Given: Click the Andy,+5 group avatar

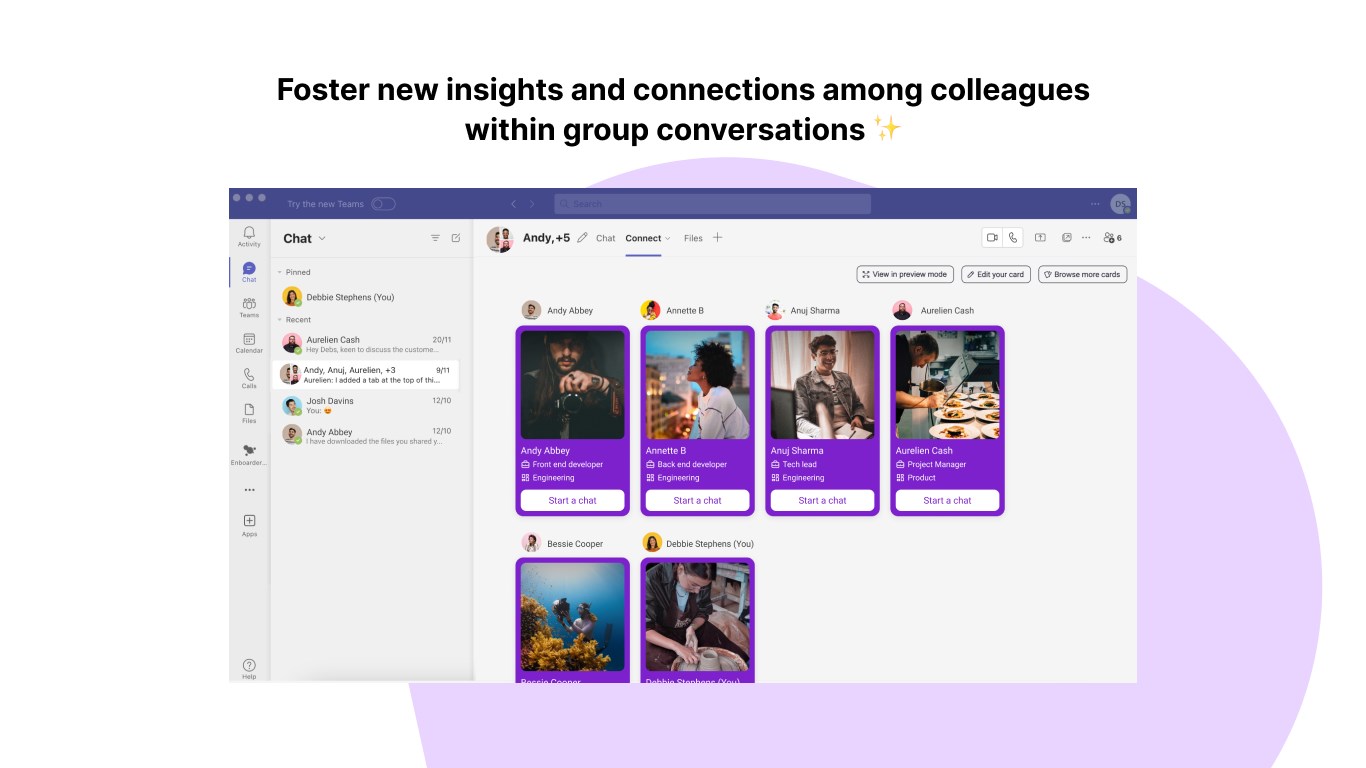Looking at the screenshot, I should (x=500, y=239).
